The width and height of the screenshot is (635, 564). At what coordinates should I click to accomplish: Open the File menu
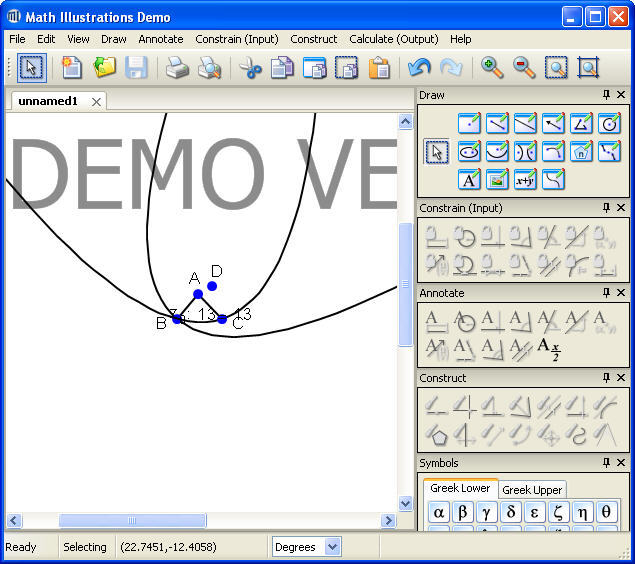[17, 39]
